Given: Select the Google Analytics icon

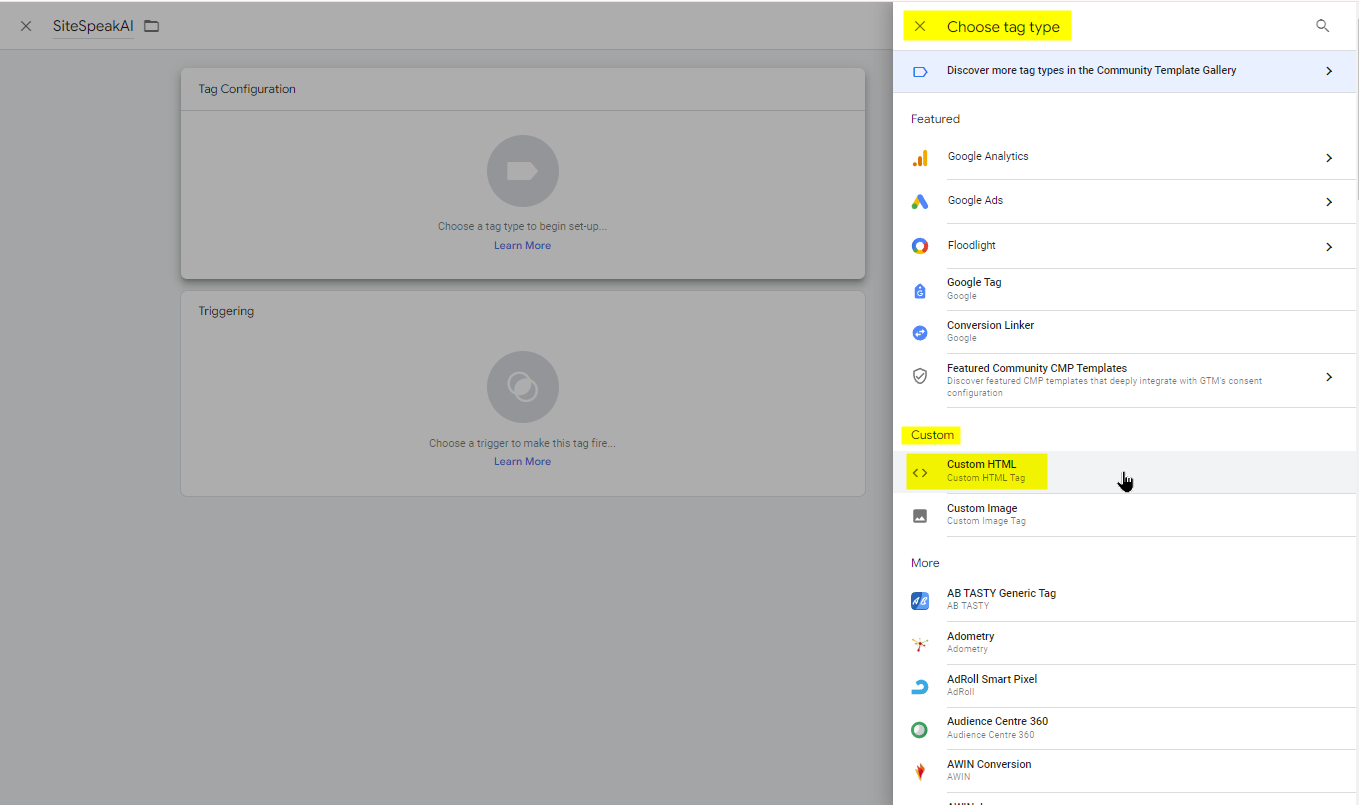Looking at the screenshot, I should tap(920, 158).
